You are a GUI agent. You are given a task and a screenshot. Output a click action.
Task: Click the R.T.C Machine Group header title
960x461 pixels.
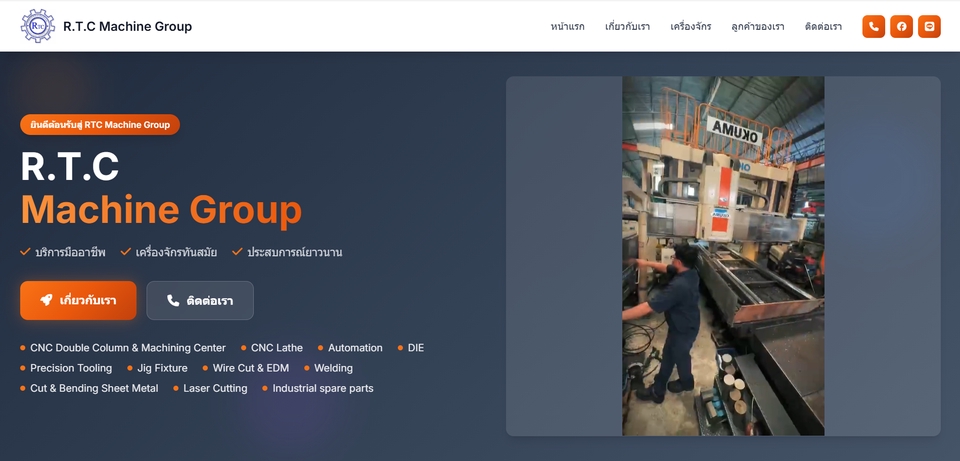(x=127, y=26)
